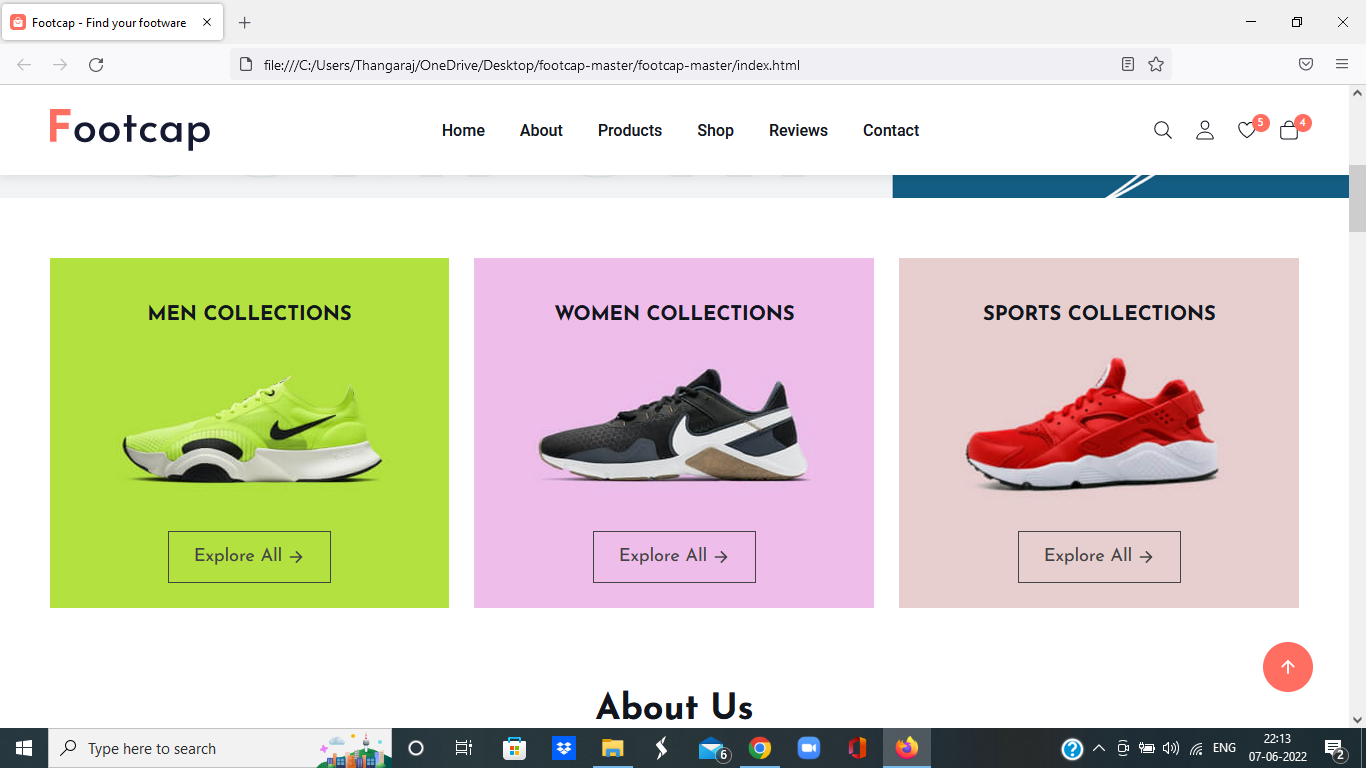Image resolution: width=1366 pixels, height=768 pixels.
Task: Launch Zoom from the taskbar
Action: click(x=809, y=748)
